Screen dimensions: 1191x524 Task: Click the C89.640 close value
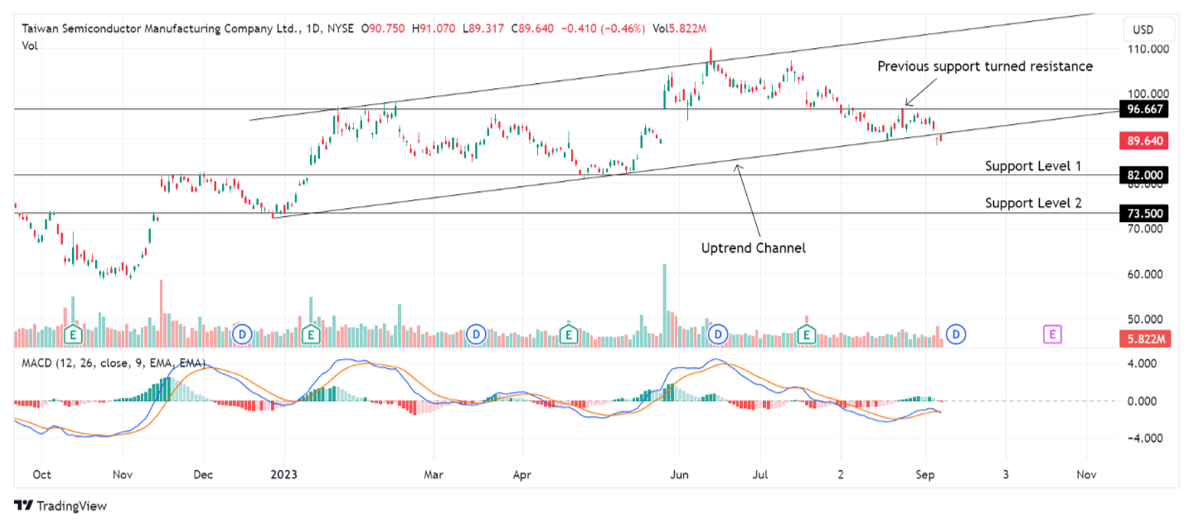pos(532,29)
